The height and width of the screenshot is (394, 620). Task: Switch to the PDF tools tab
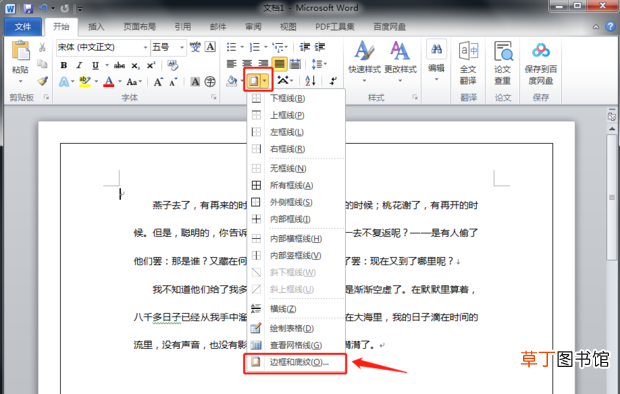tap(335, 27)
